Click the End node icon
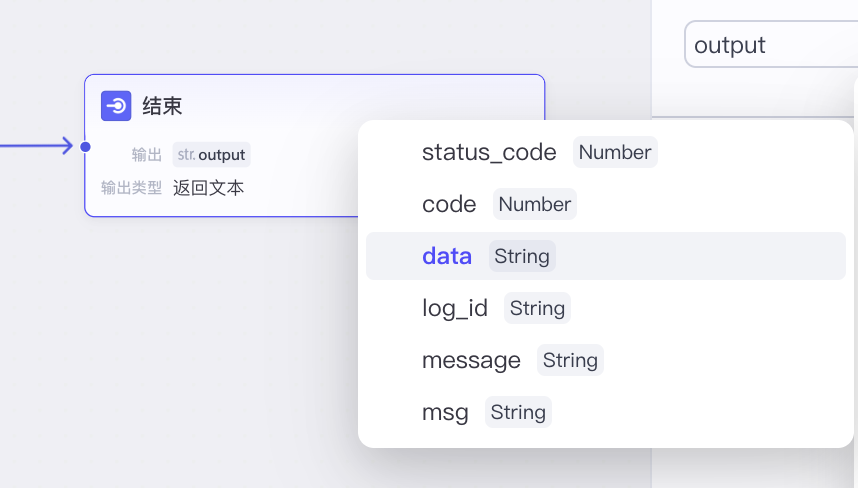 (116, 106)
